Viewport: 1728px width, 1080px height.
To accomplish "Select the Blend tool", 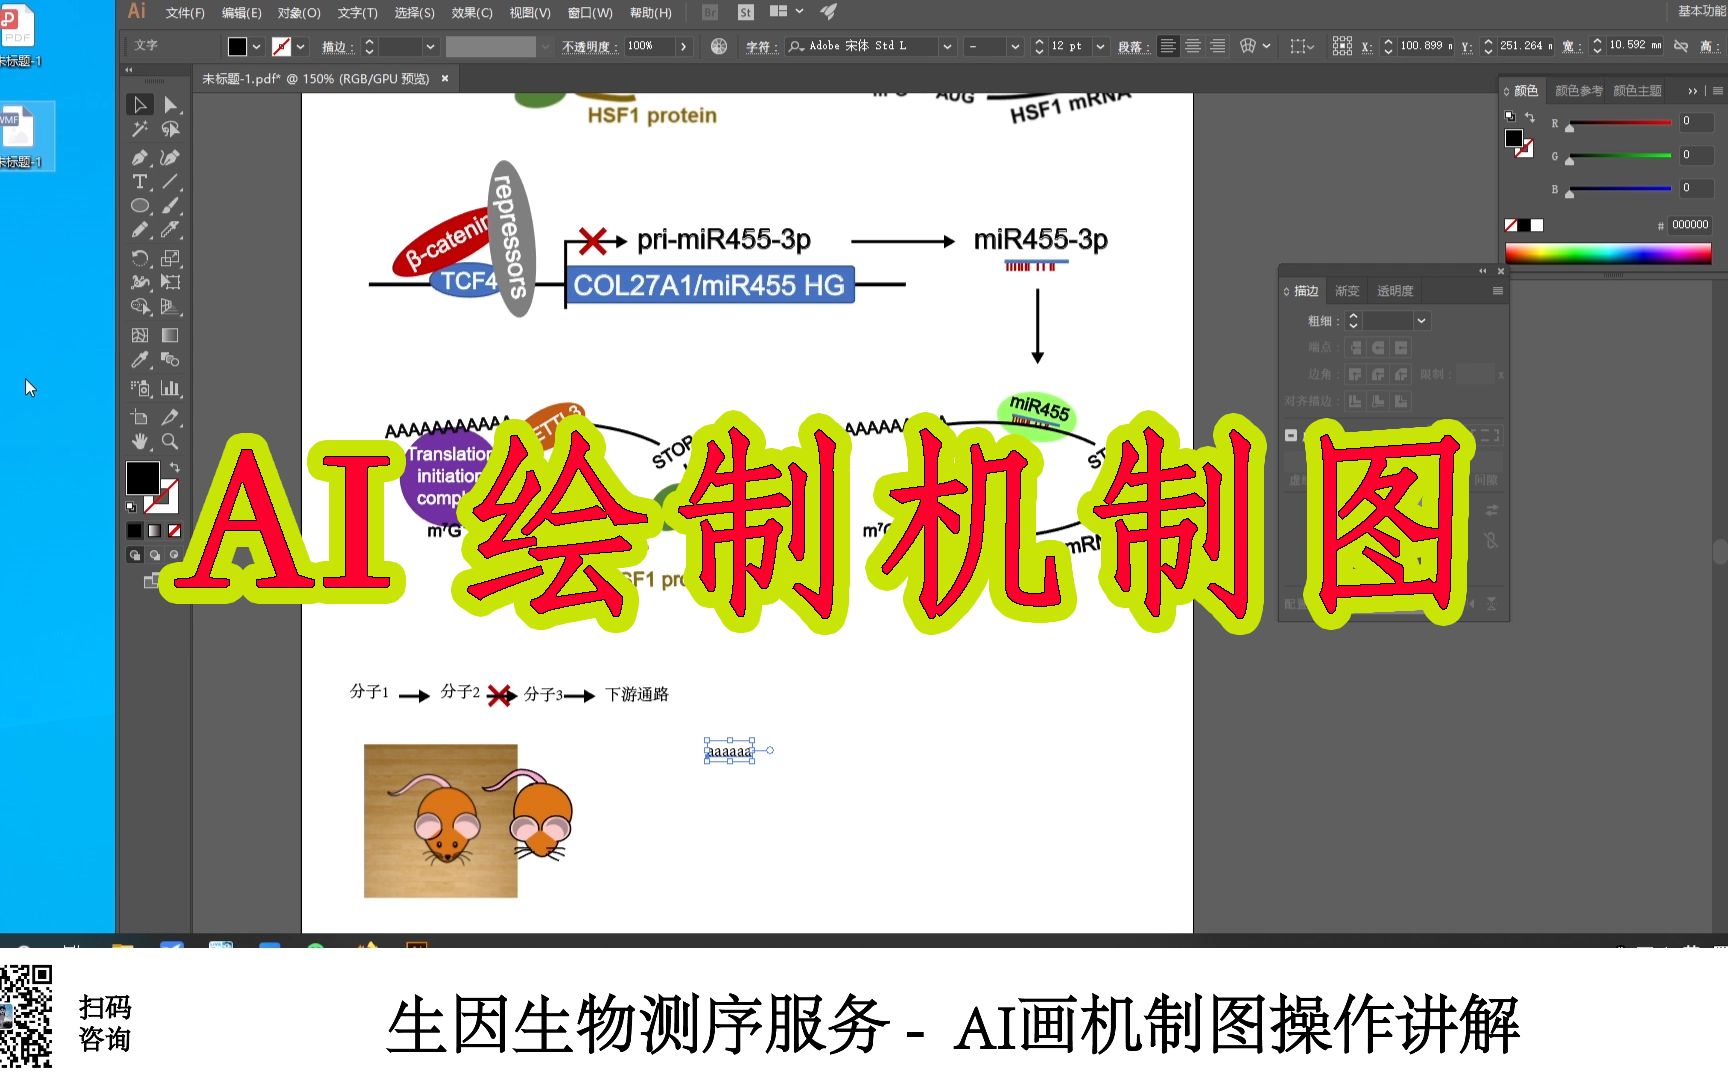I will [171, 359].
